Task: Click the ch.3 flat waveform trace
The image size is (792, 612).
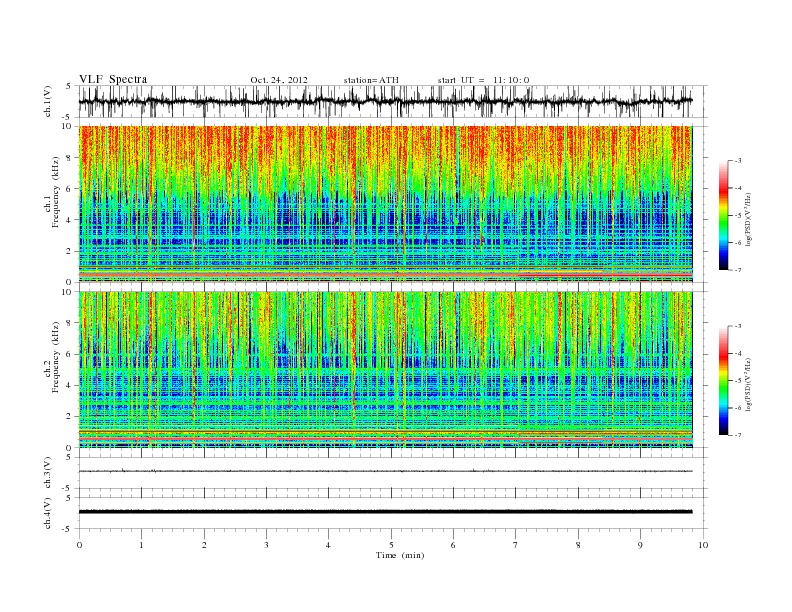Action: click(x=385, y=471)
